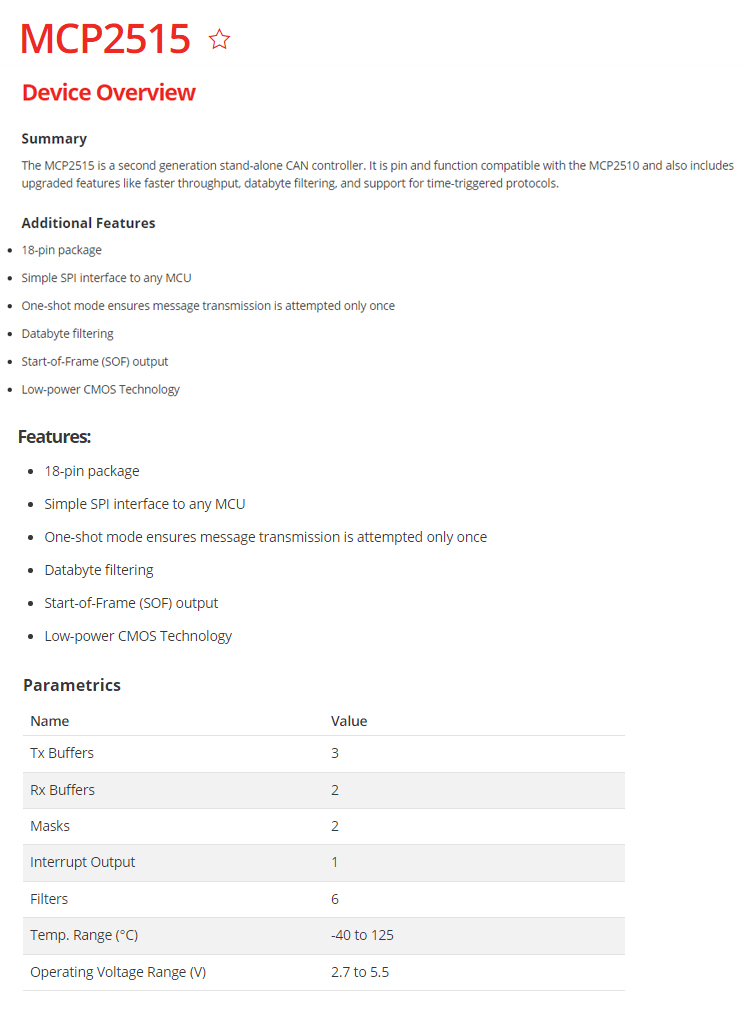Select the Rx Buffers row label
This screenshot has width=750, height=1020.
[x=62, y=790]
